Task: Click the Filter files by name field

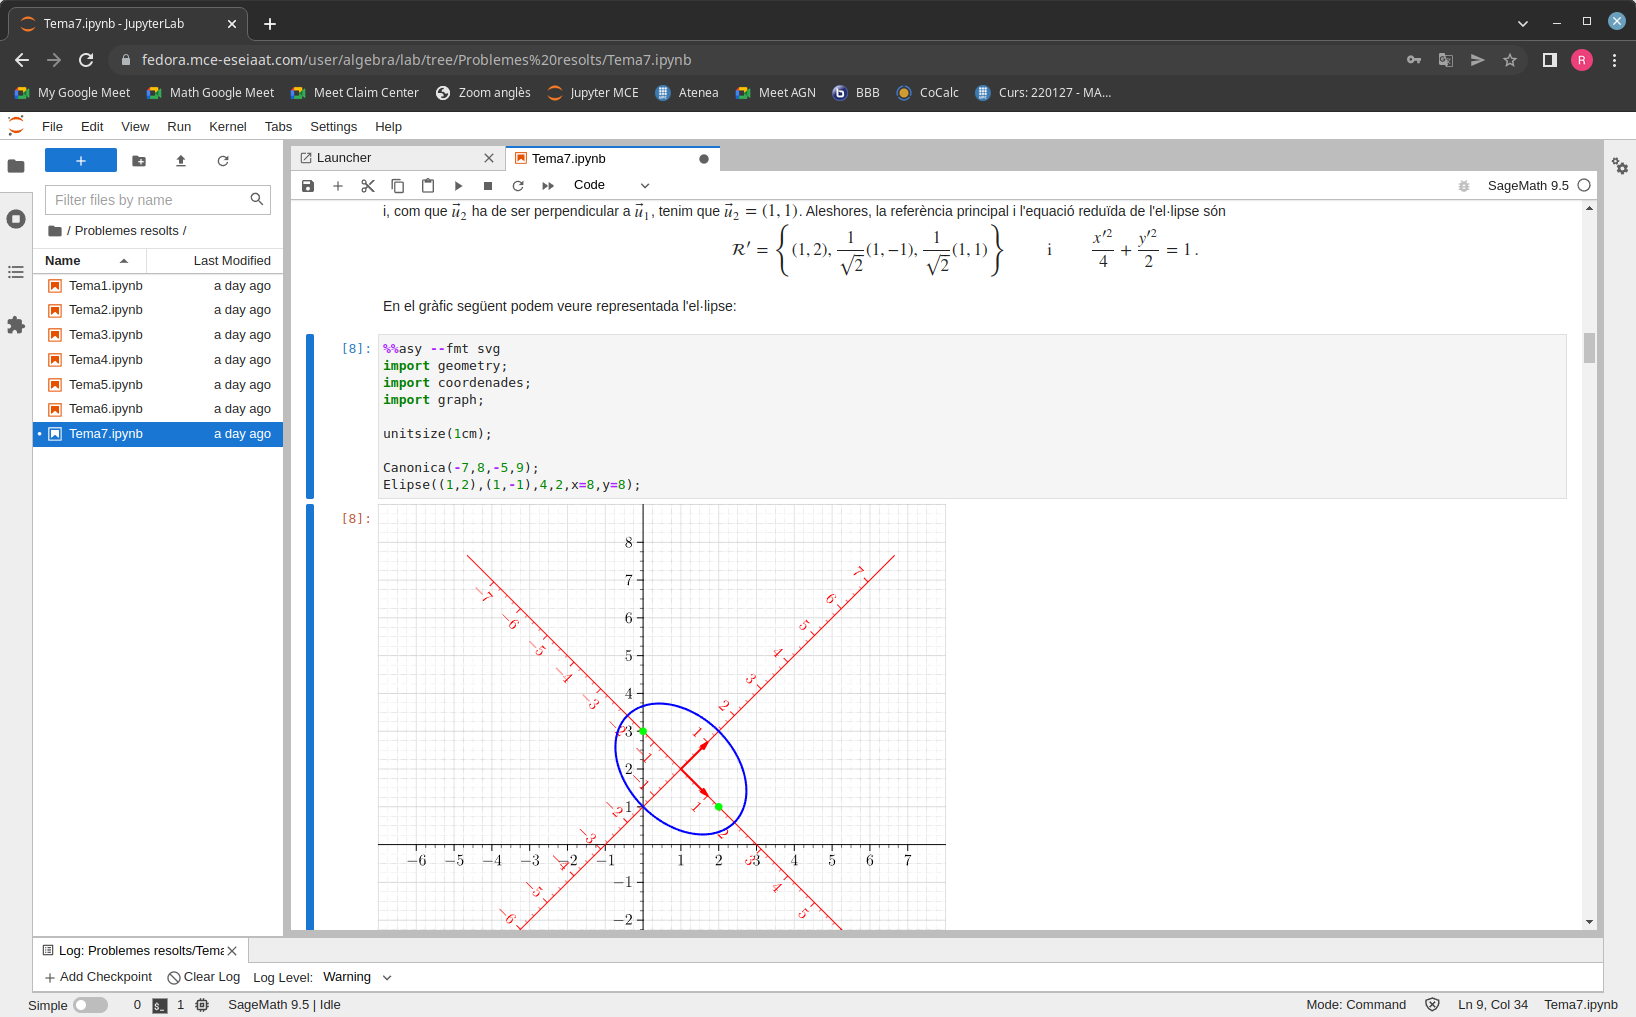Action: (148, 200)
